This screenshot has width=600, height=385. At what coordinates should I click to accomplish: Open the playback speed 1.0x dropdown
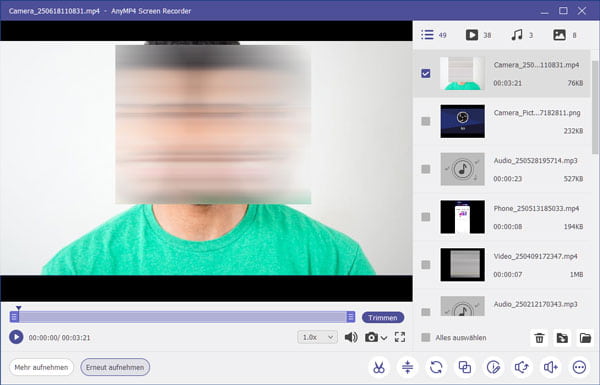point(317,337)
